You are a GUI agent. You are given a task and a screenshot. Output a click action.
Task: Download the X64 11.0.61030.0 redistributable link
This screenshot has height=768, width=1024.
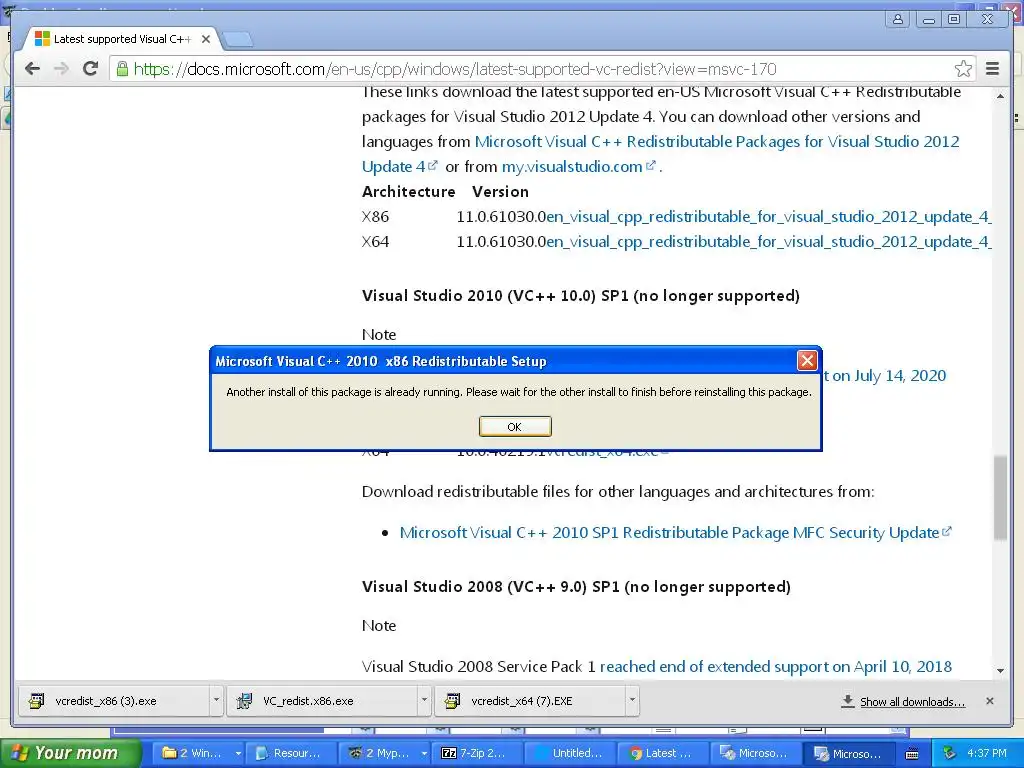(769, 242)
